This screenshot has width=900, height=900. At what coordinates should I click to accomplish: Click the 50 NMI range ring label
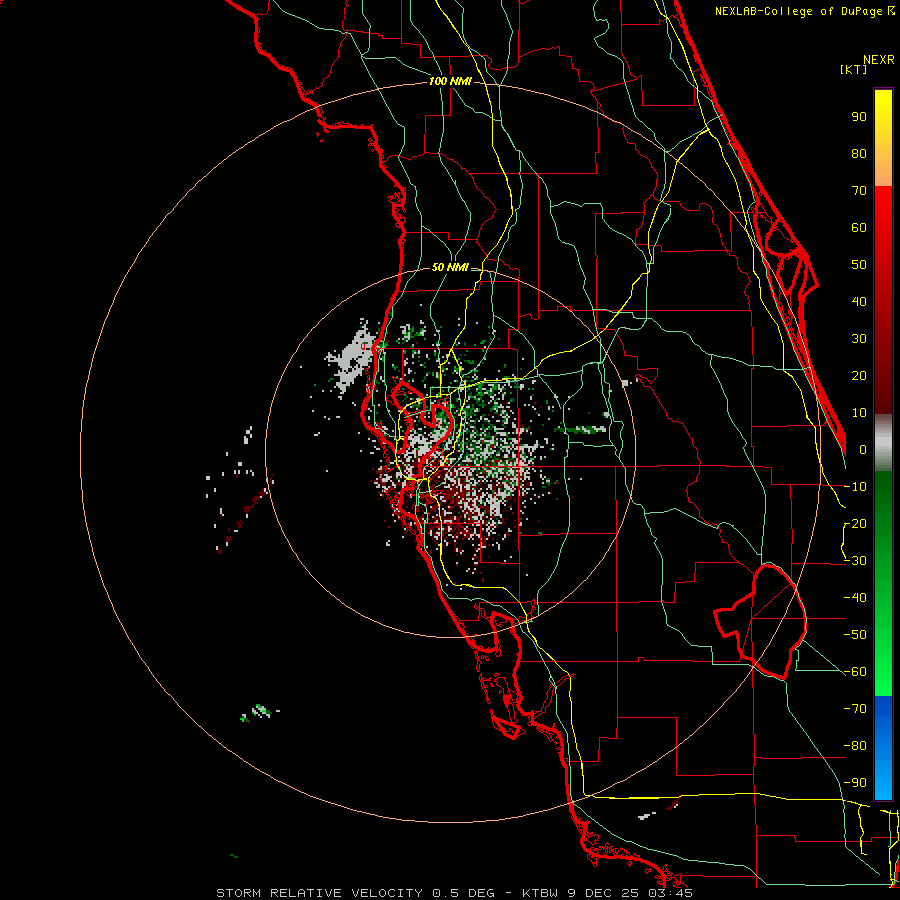pyautogui.click(x=449, y=267)
